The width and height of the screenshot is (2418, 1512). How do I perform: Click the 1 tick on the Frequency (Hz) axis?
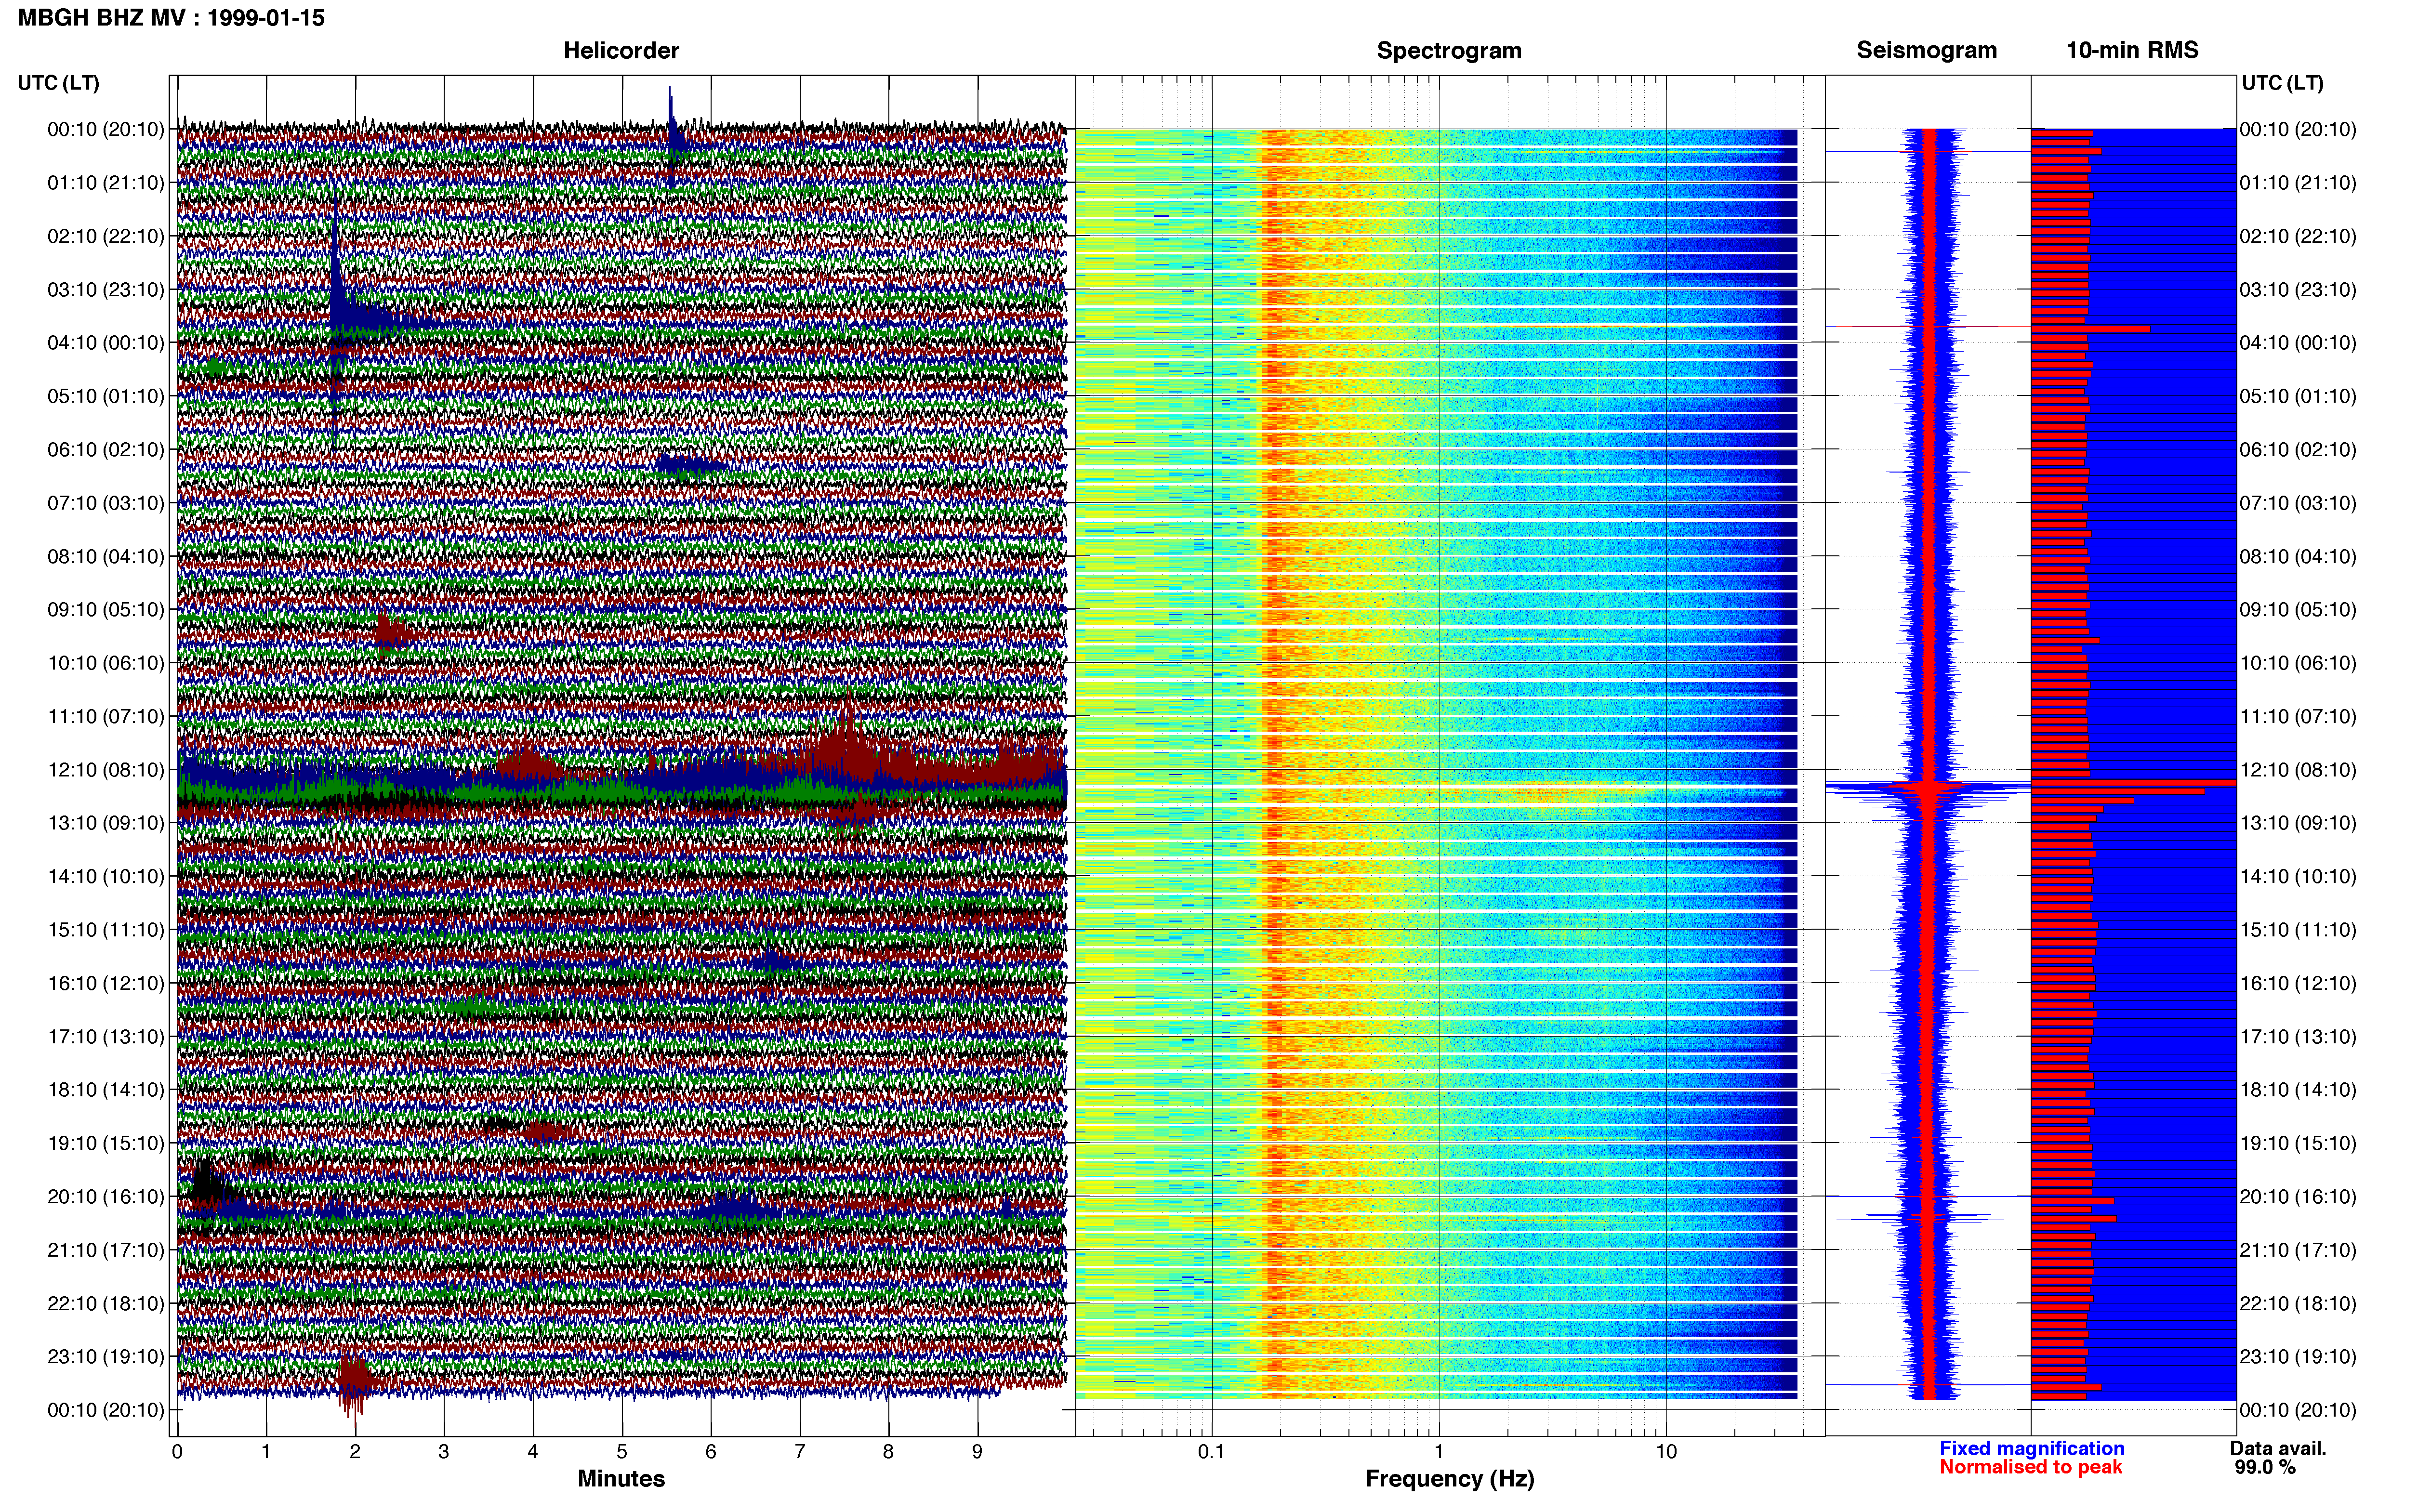pos(1439,1452)
